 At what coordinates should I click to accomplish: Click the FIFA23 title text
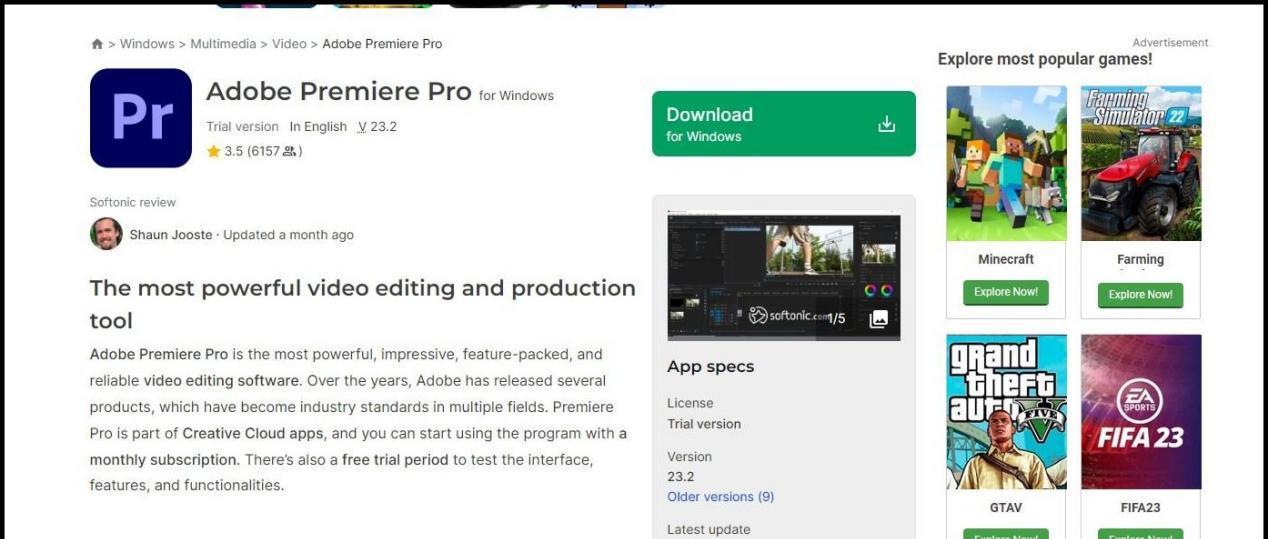click(x=1140, y=508)
